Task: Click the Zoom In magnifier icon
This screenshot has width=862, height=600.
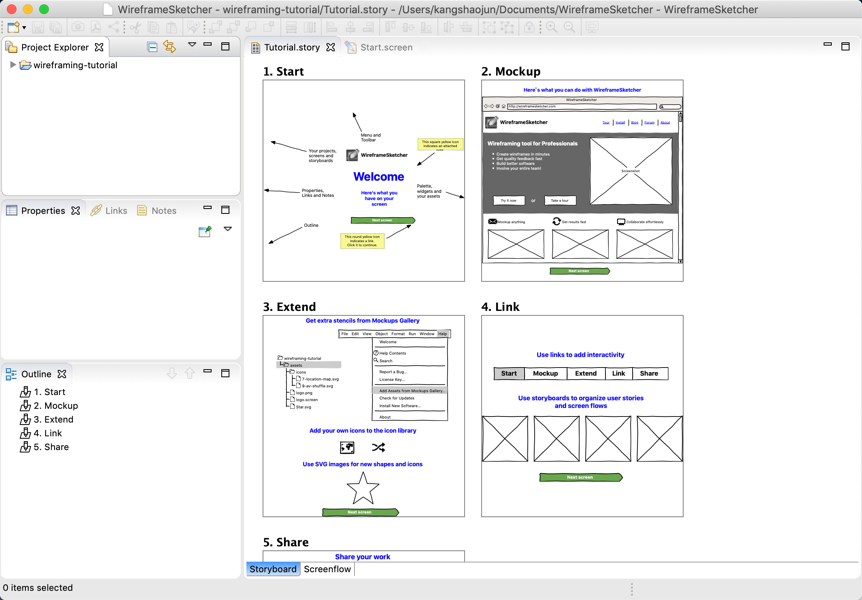Action: 551,27
